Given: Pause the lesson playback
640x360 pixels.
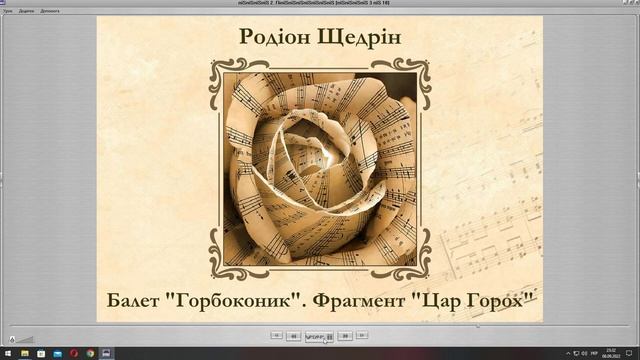Looking at the screenshot, I should tap(319, 337).
